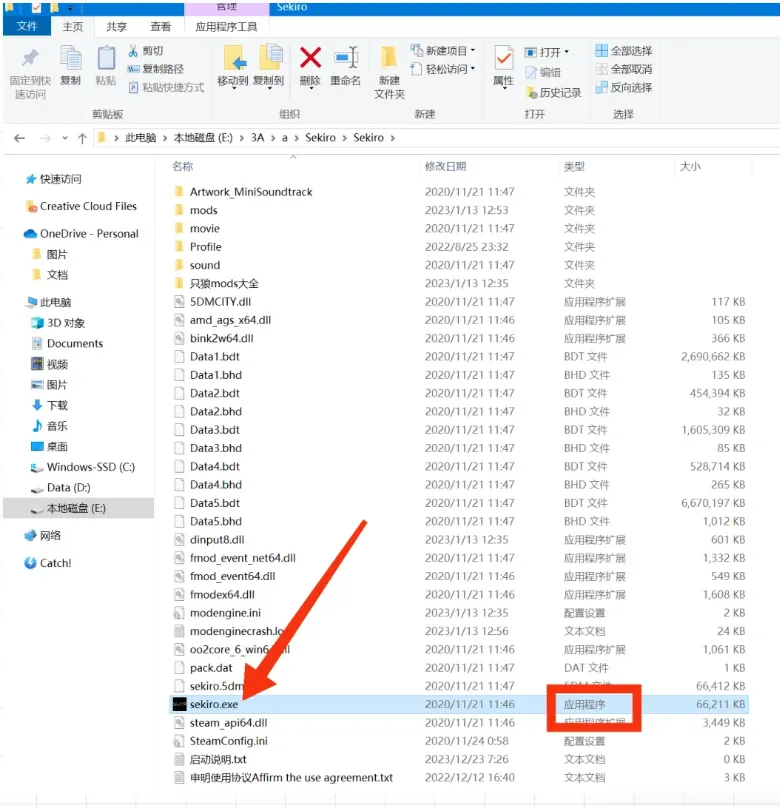Expand chevron after 3A in breadcrumb
The width and height of the screenshot is (780, 808).
273,138
